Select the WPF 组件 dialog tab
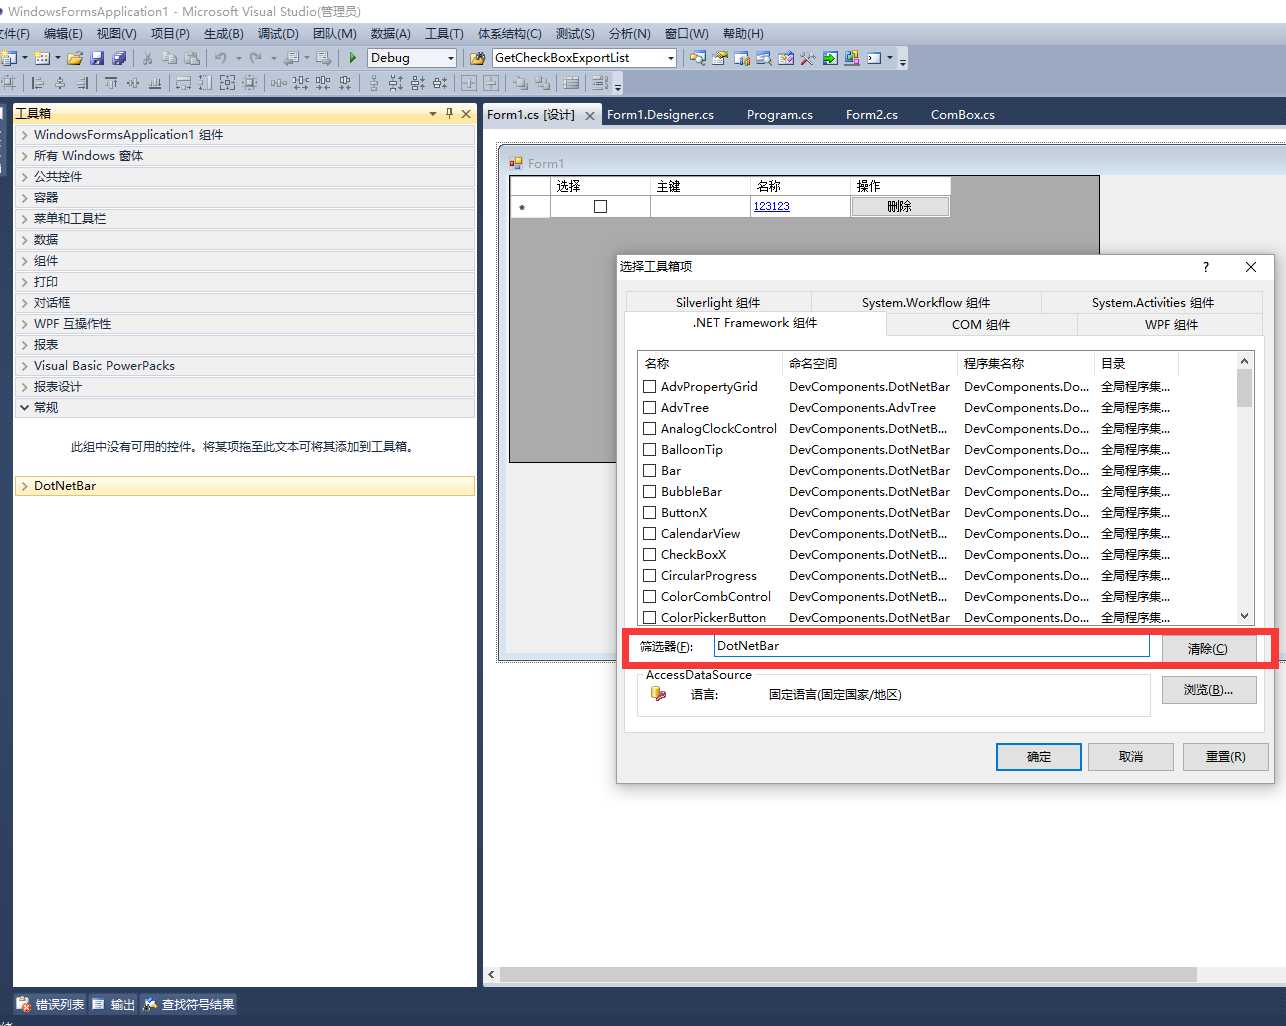This screenshot has height=1026, width=1286. point(1171,324)
